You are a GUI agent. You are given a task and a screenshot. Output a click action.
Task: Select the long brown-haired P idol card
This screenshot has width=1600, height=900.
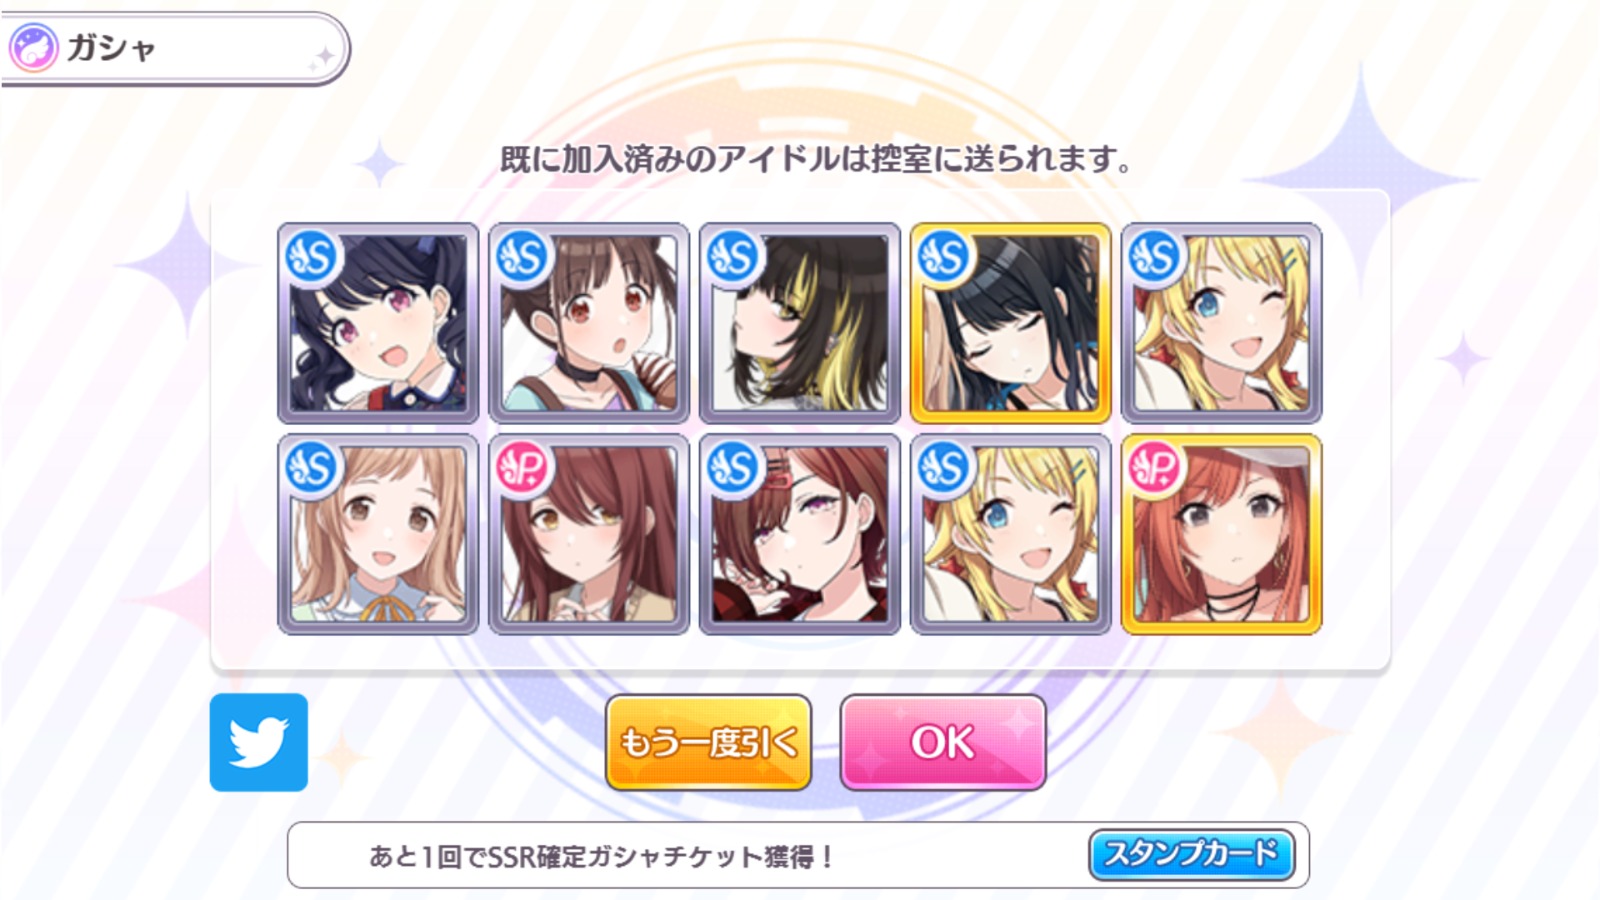[589, 534]
